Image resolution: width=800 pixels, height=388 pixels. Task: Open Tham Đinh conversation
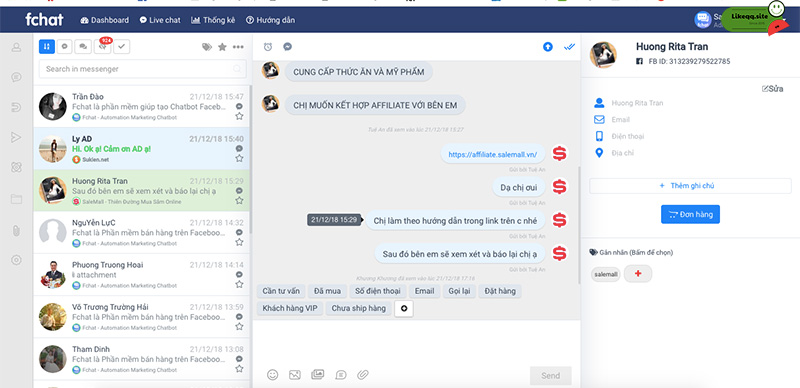(x=142, y=358)
